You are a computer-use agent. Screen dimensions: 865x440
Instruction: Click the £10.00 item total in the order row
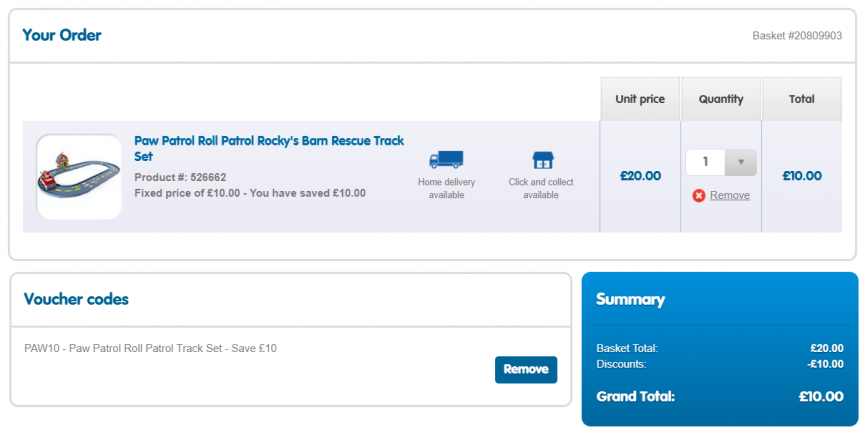802,176
